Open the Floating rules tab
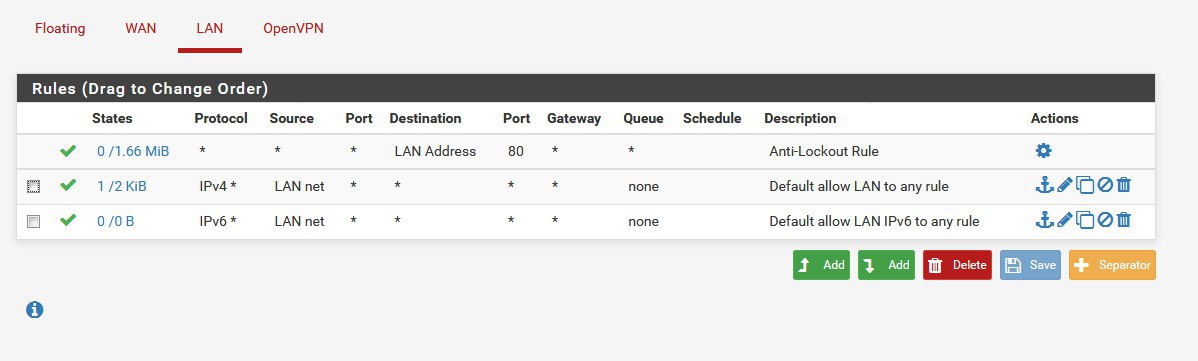Image resolution: width=1198 pixels, height=361 pixels. point(60,28)
